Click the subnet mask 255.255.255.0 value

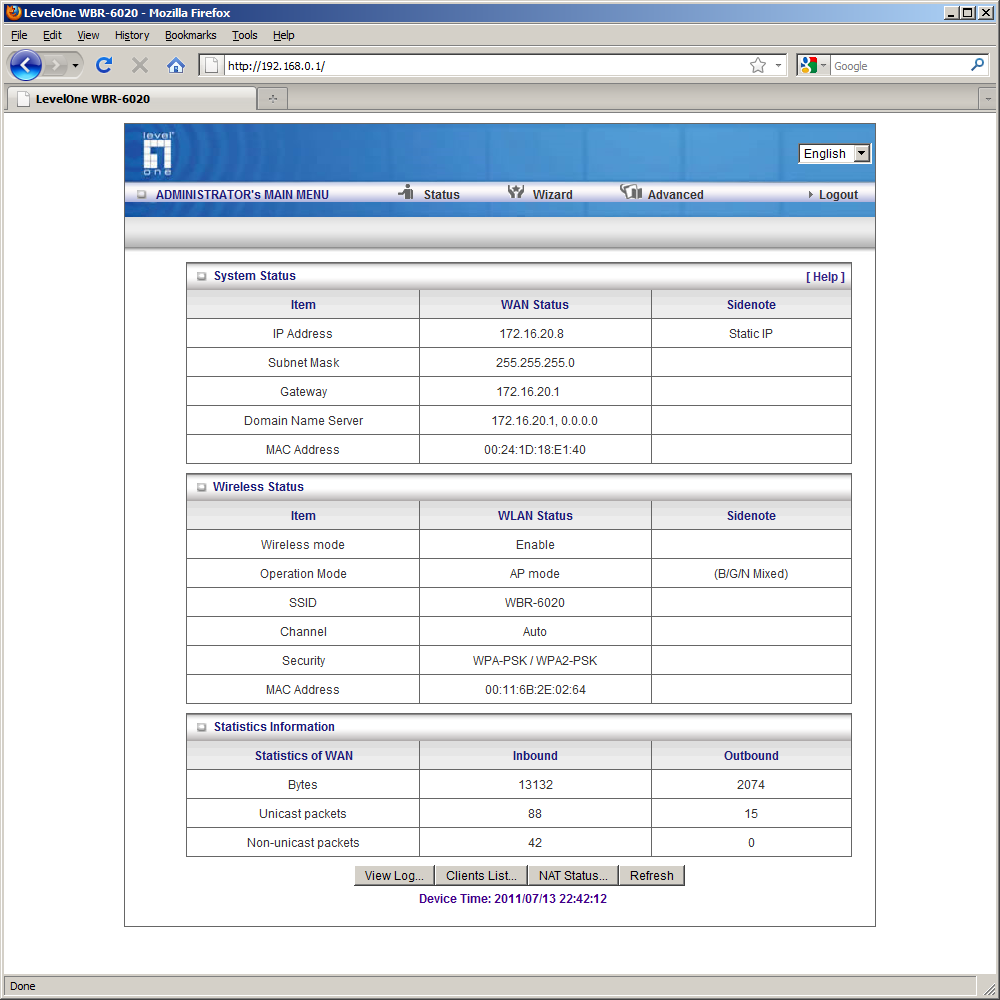point(535,363)
